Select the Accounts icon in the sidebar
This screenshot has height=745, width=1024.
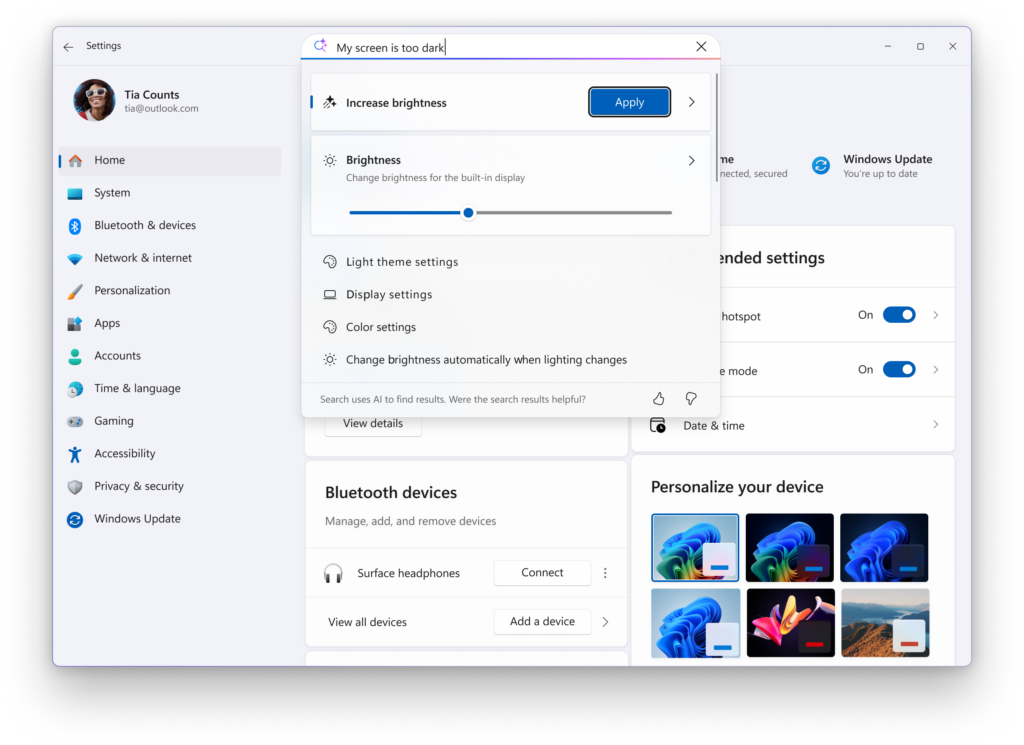pos(75,355)
